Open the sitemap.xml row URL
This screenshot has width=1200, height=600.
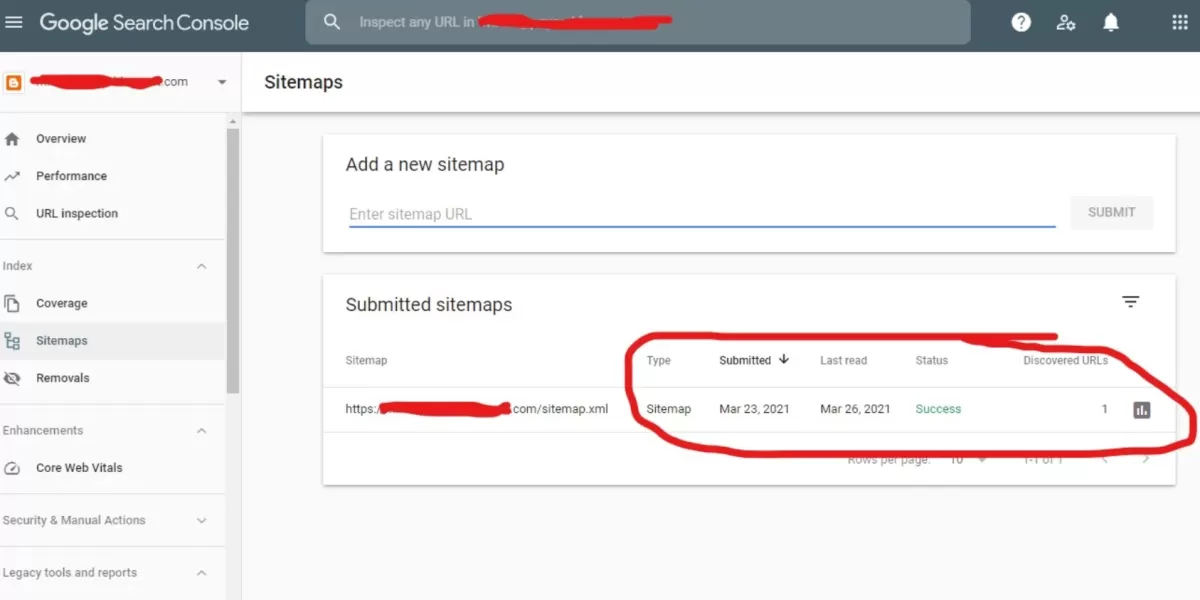pos(476,409)
